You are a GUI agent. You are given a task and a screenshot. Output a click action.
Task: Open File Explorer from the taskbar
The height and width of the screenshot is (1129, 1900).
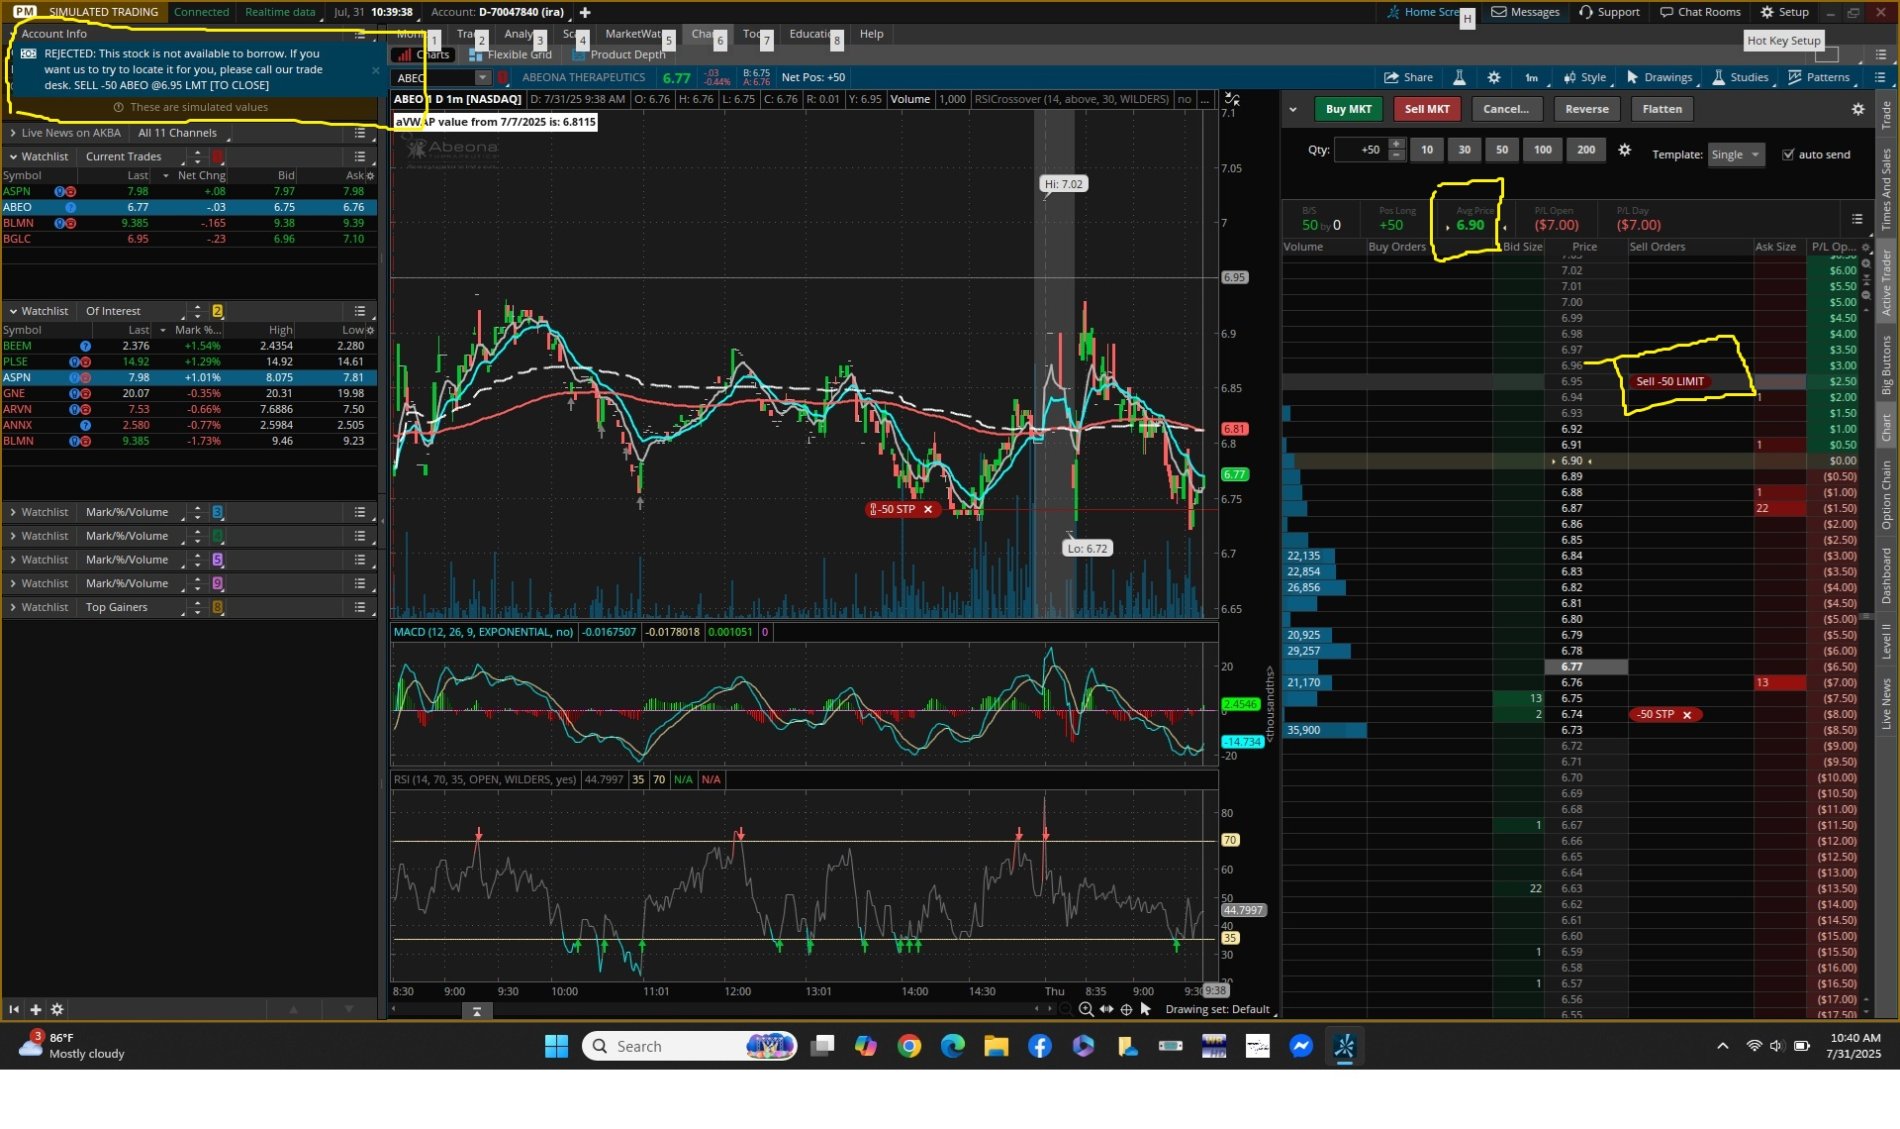996,1046
